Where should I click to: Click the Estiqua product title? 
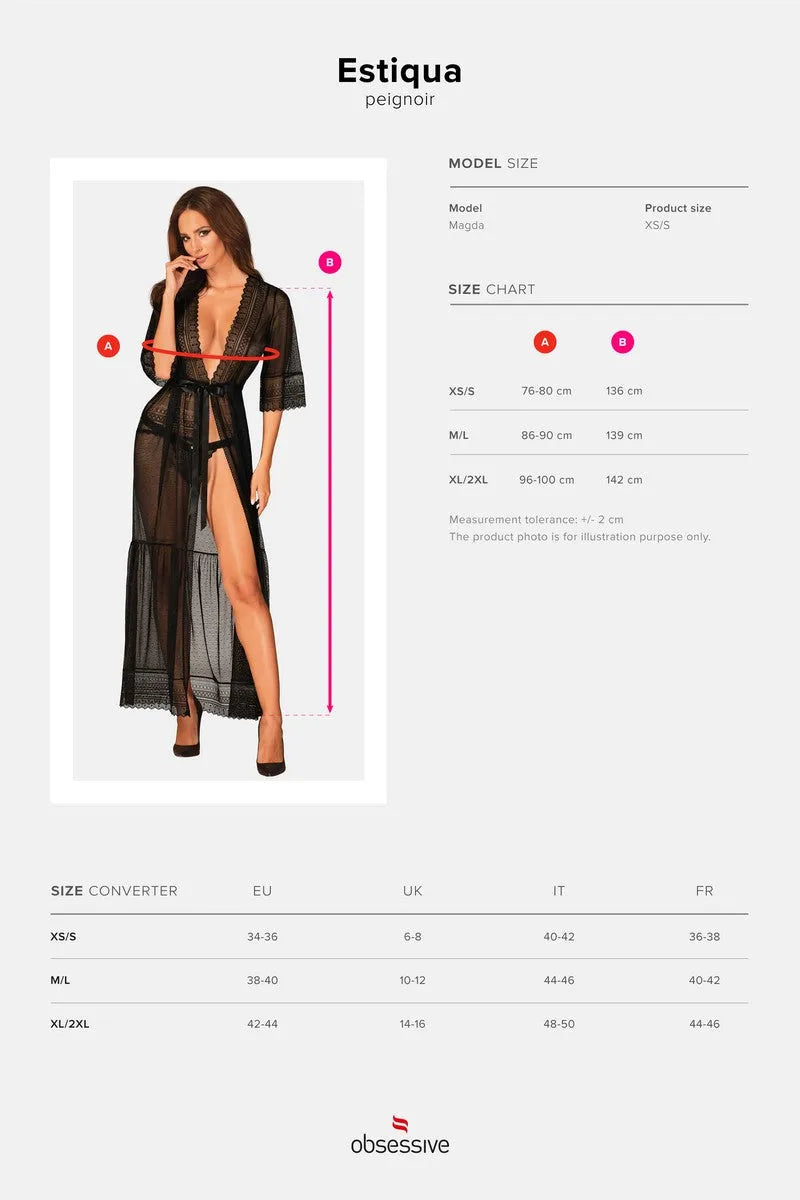click(x=400, y=71)
